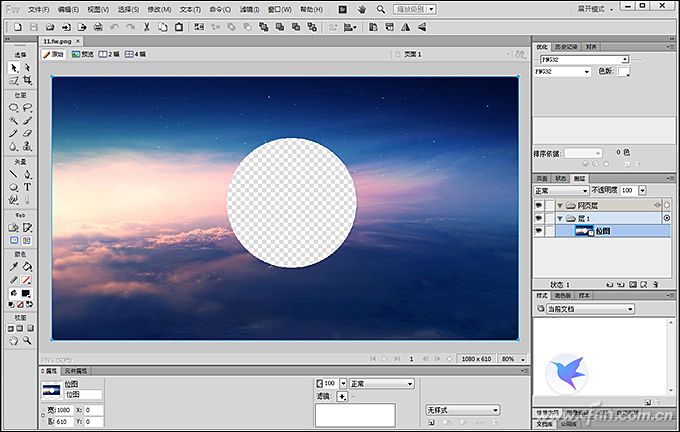
Task: Select the Paint Bucket tool
Action: (x=27, y=266)
